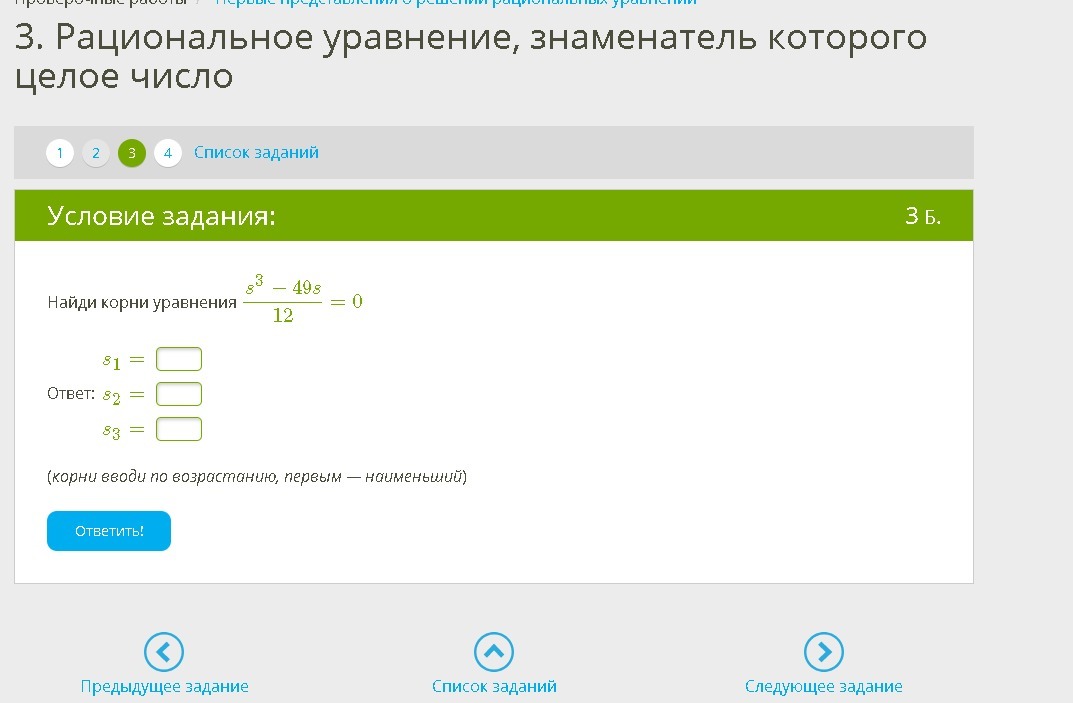The height and width of the screenshot is (703, 1073).
Task: Submit answer with 'Ответить!' button
Action: (109, 531)
